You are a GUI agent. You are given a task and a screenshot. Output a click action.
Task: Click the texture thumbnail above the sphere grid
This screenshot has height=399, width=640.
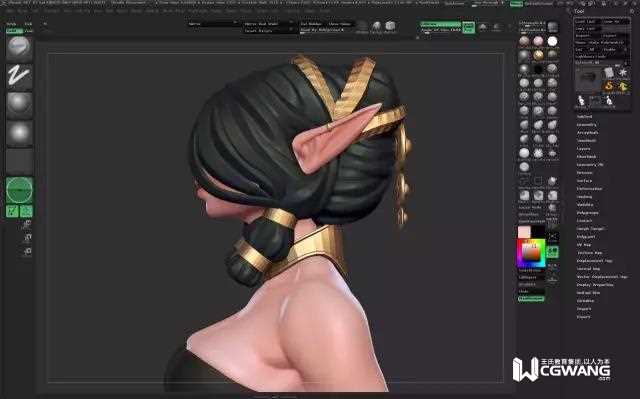pyautogui.click(x=553, y=27)
